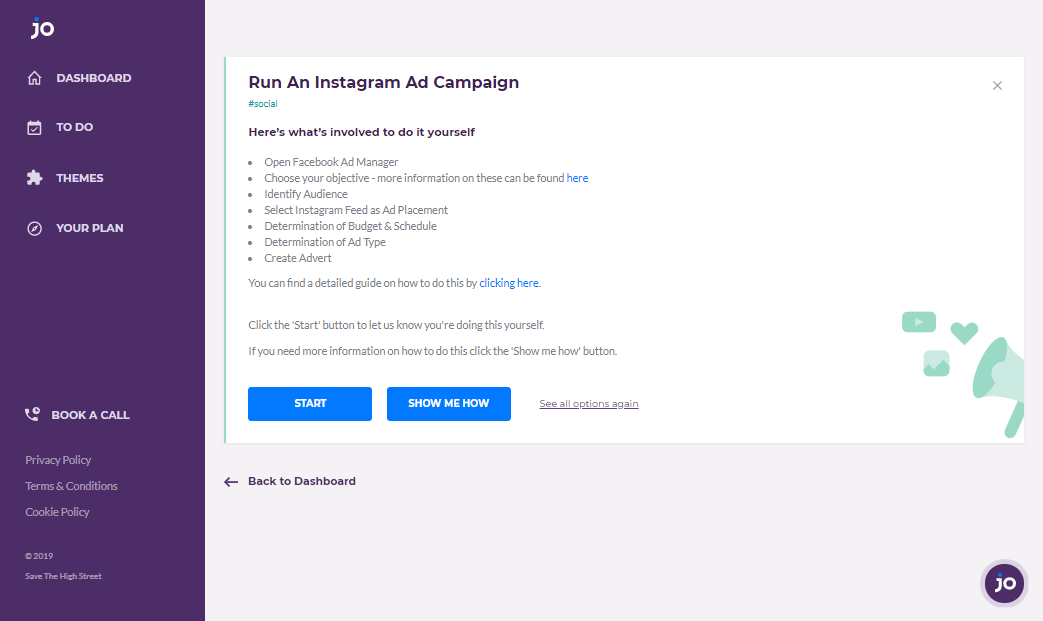Click the Themes puzzle piece icon
This screenshot has width=1043, height=621.
[x=35, y=178]
